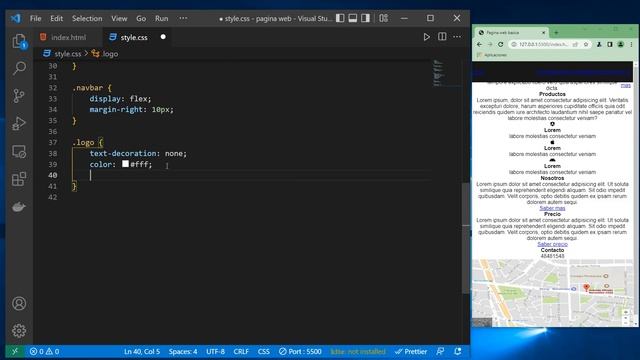Toggle the primary side bar layout icon
This screenshot has height=360, width=640.
(340, 18)
